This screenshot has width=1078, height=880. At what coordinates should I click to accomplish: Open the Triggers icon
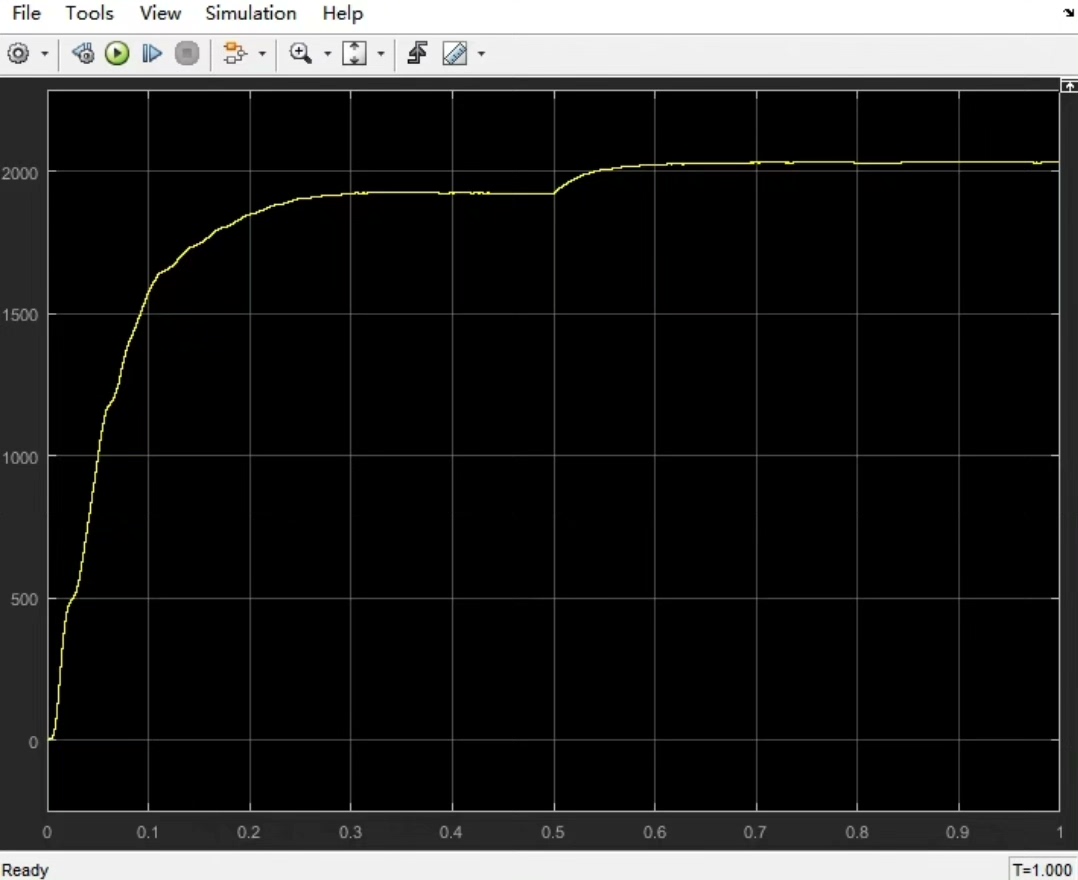point(417,54)
